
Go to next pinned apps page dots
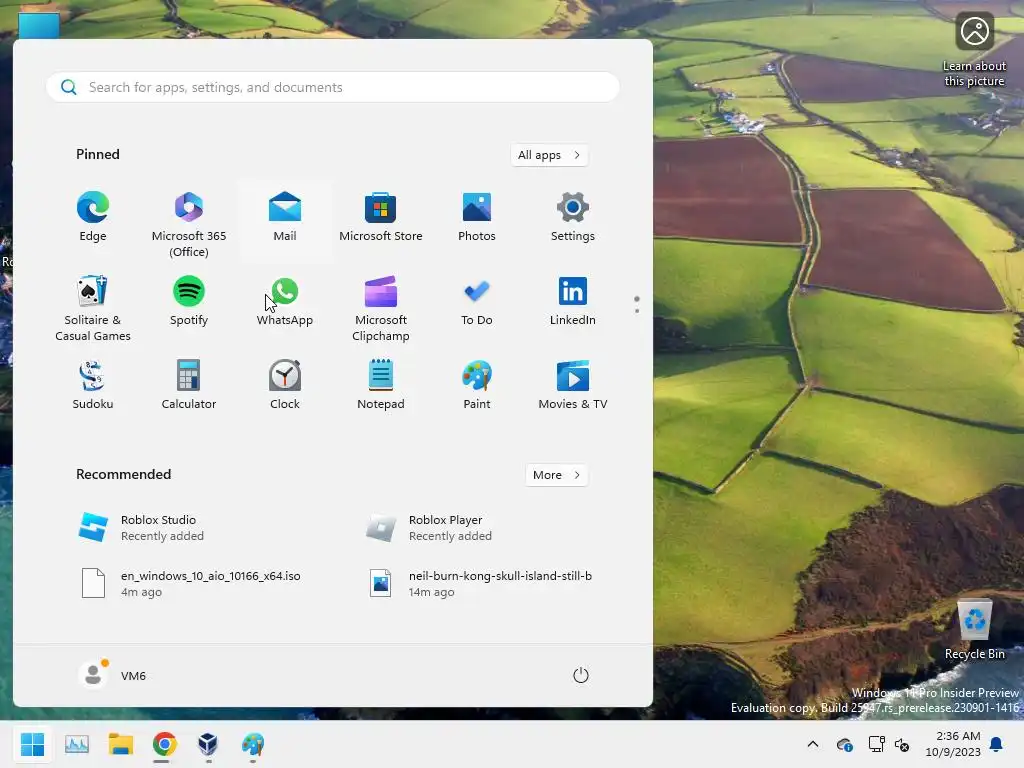[x=637, y=305]
